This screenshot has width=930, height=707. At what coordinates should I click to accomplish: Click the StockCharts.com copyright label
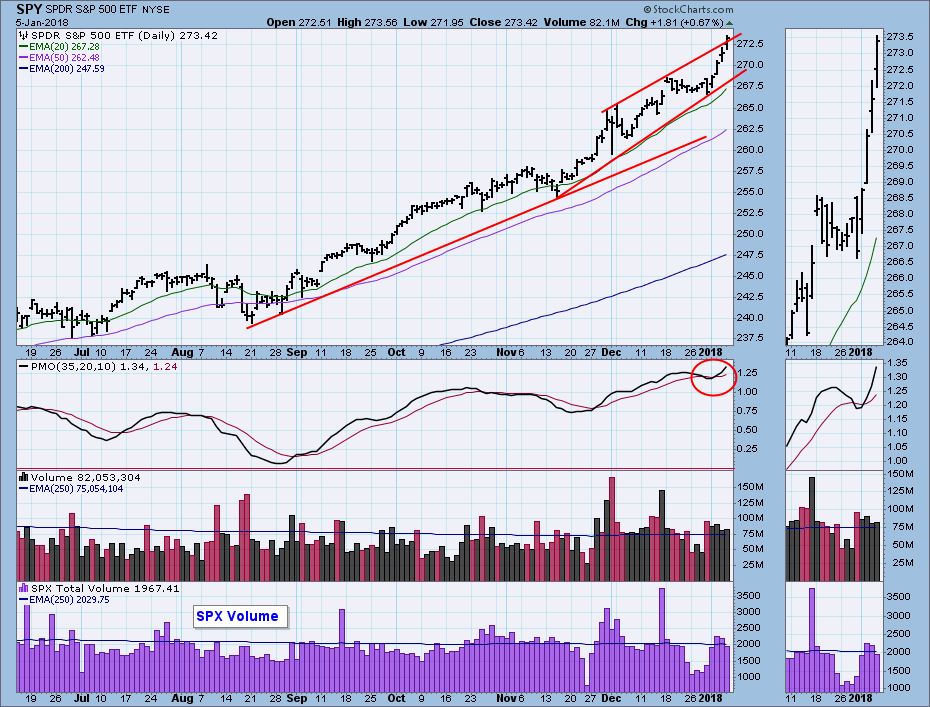pos(689,9)
